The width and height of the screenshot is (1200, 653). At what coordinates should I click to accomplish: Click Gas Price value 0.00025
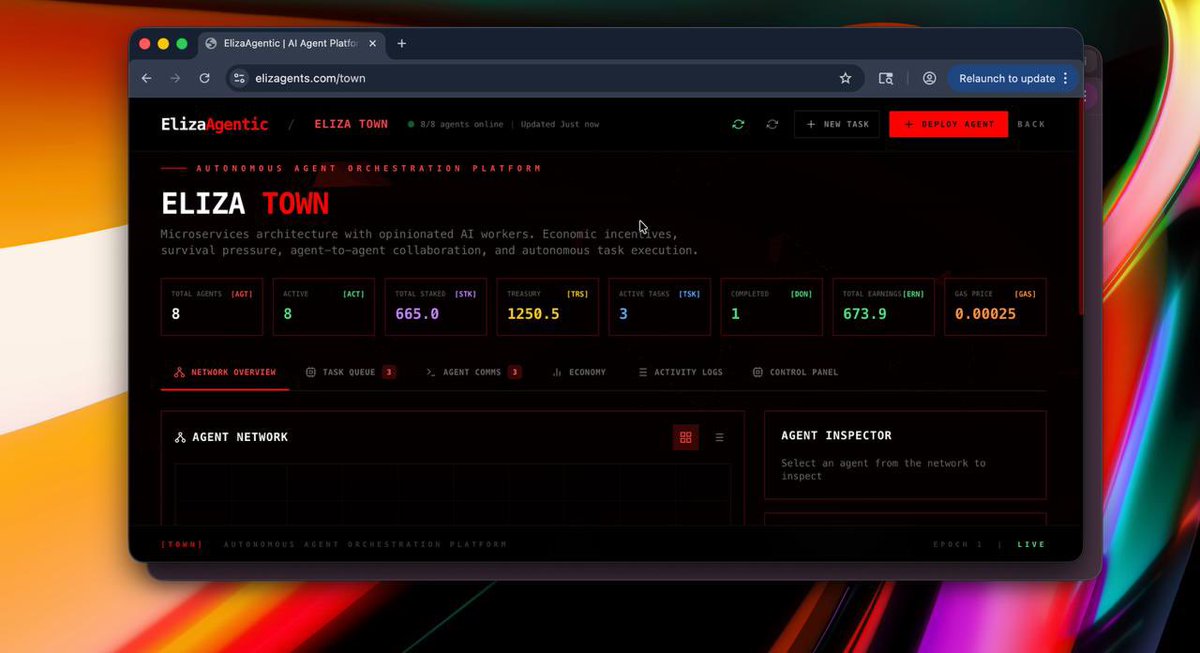click(985, 314)
